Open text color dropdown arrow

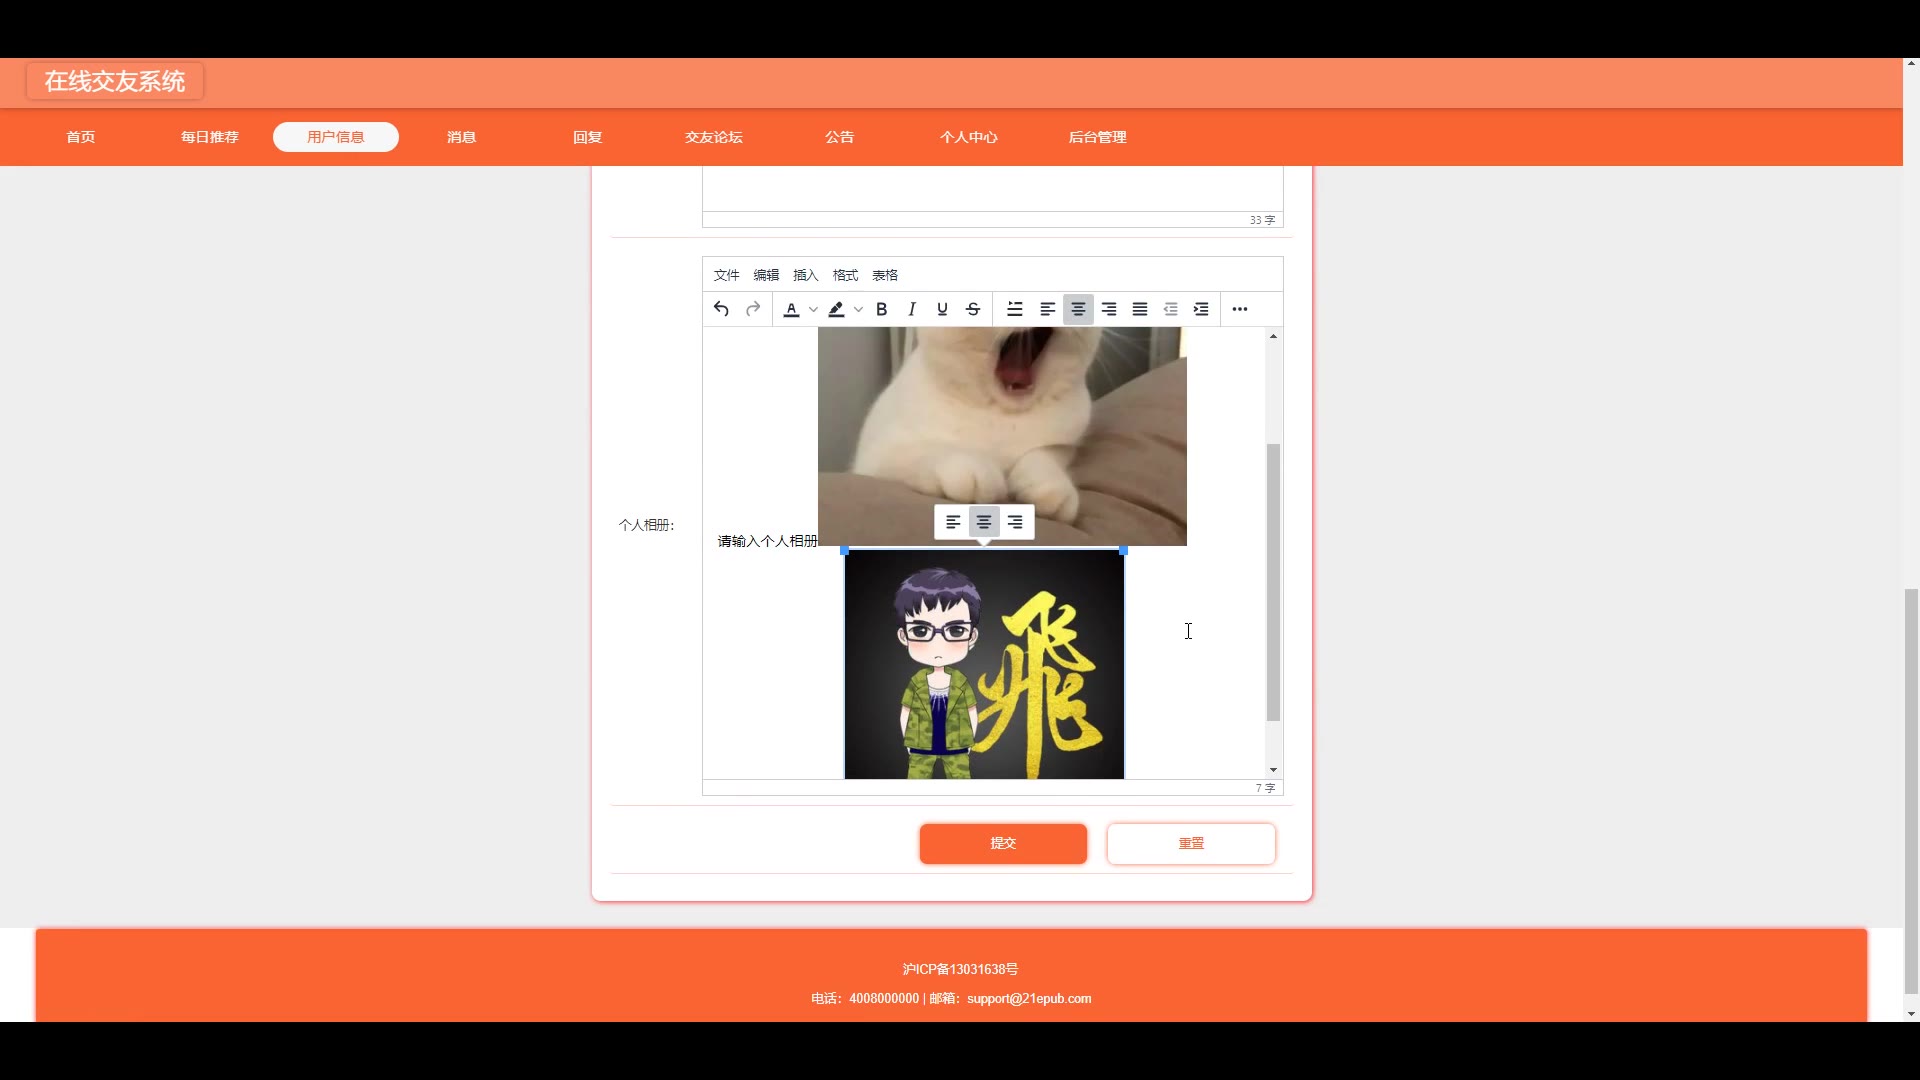tap(813, 309)
